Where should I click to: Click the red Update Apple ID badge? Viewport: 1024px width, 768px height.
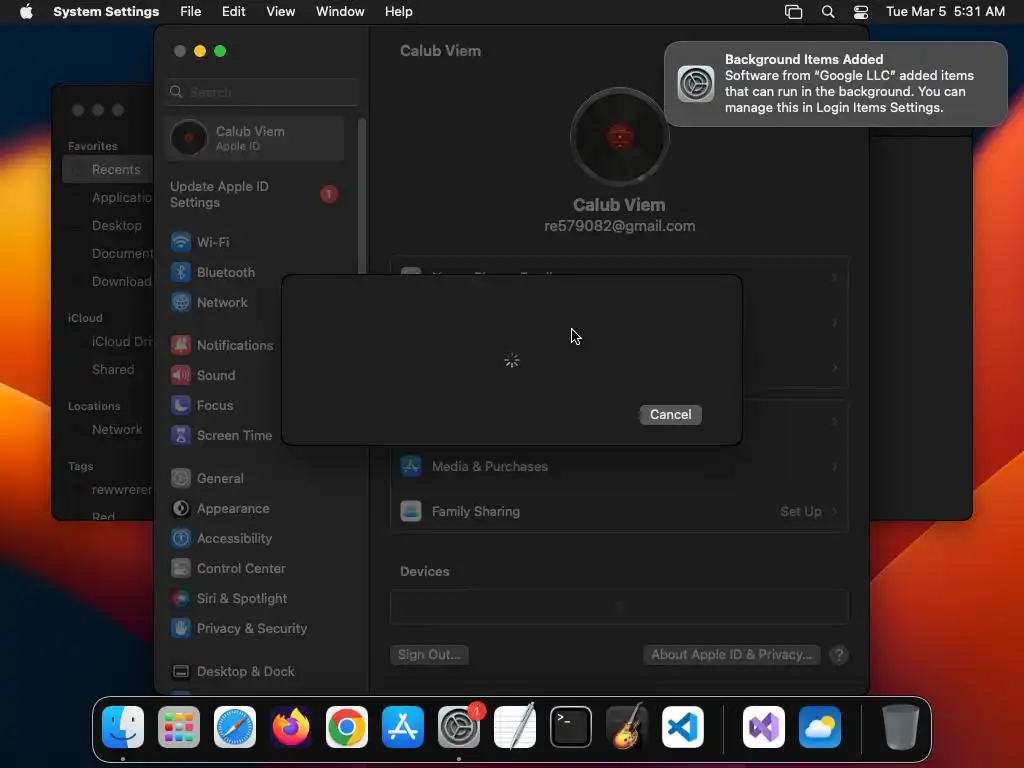click(x=329, y=194)
